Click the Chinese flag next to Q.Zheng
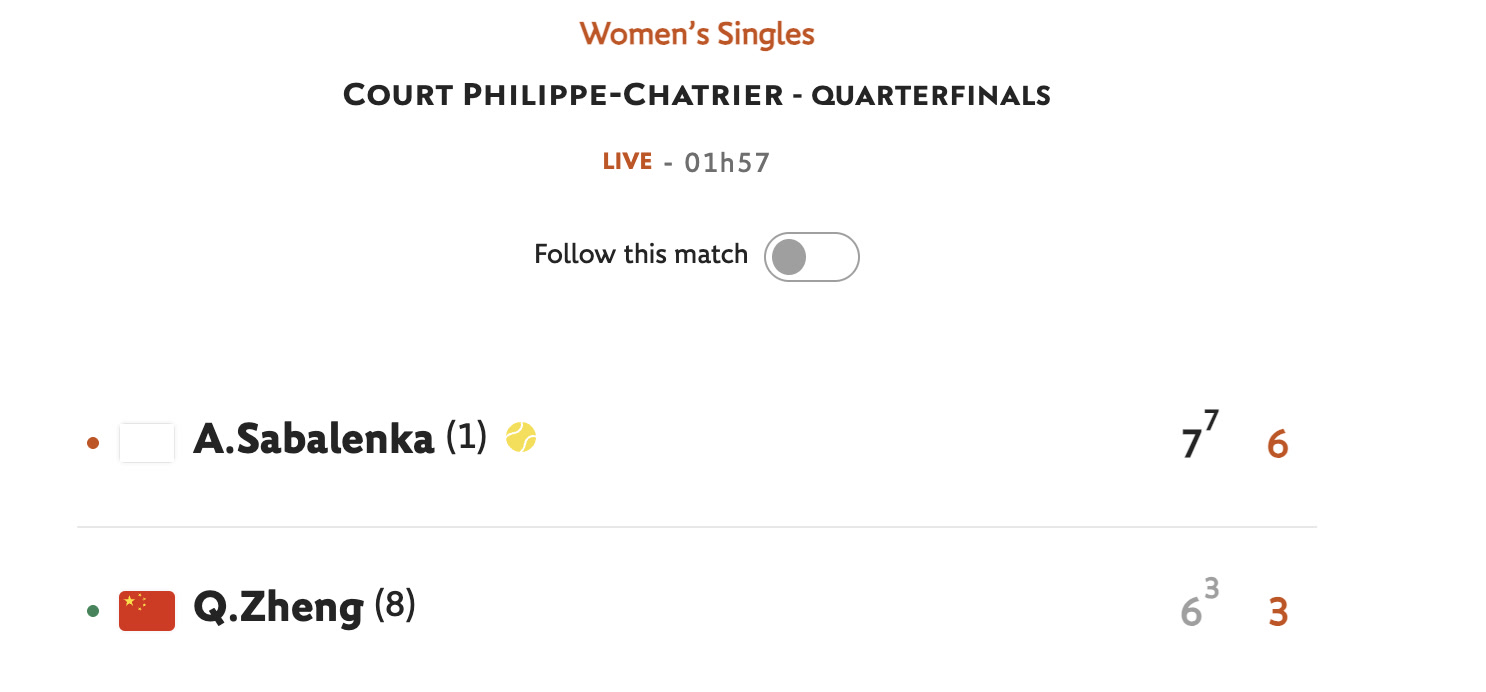The width and height of the screenshot is (1486, 692). [x=147, y=611]
